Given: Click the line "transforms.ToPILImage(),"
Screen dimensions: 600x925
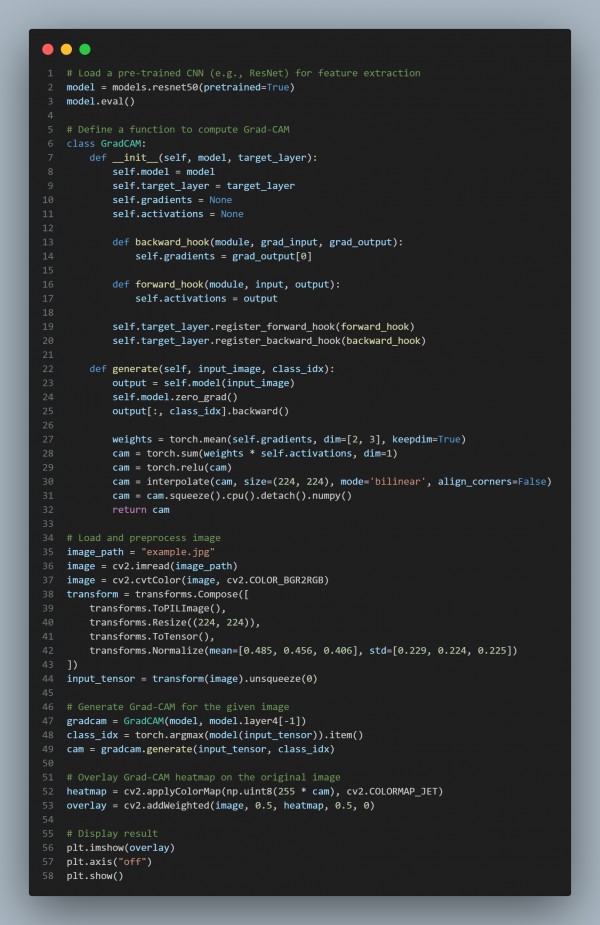Looking at the screenshot, I should pyautogui.click(x=158, y=609).
